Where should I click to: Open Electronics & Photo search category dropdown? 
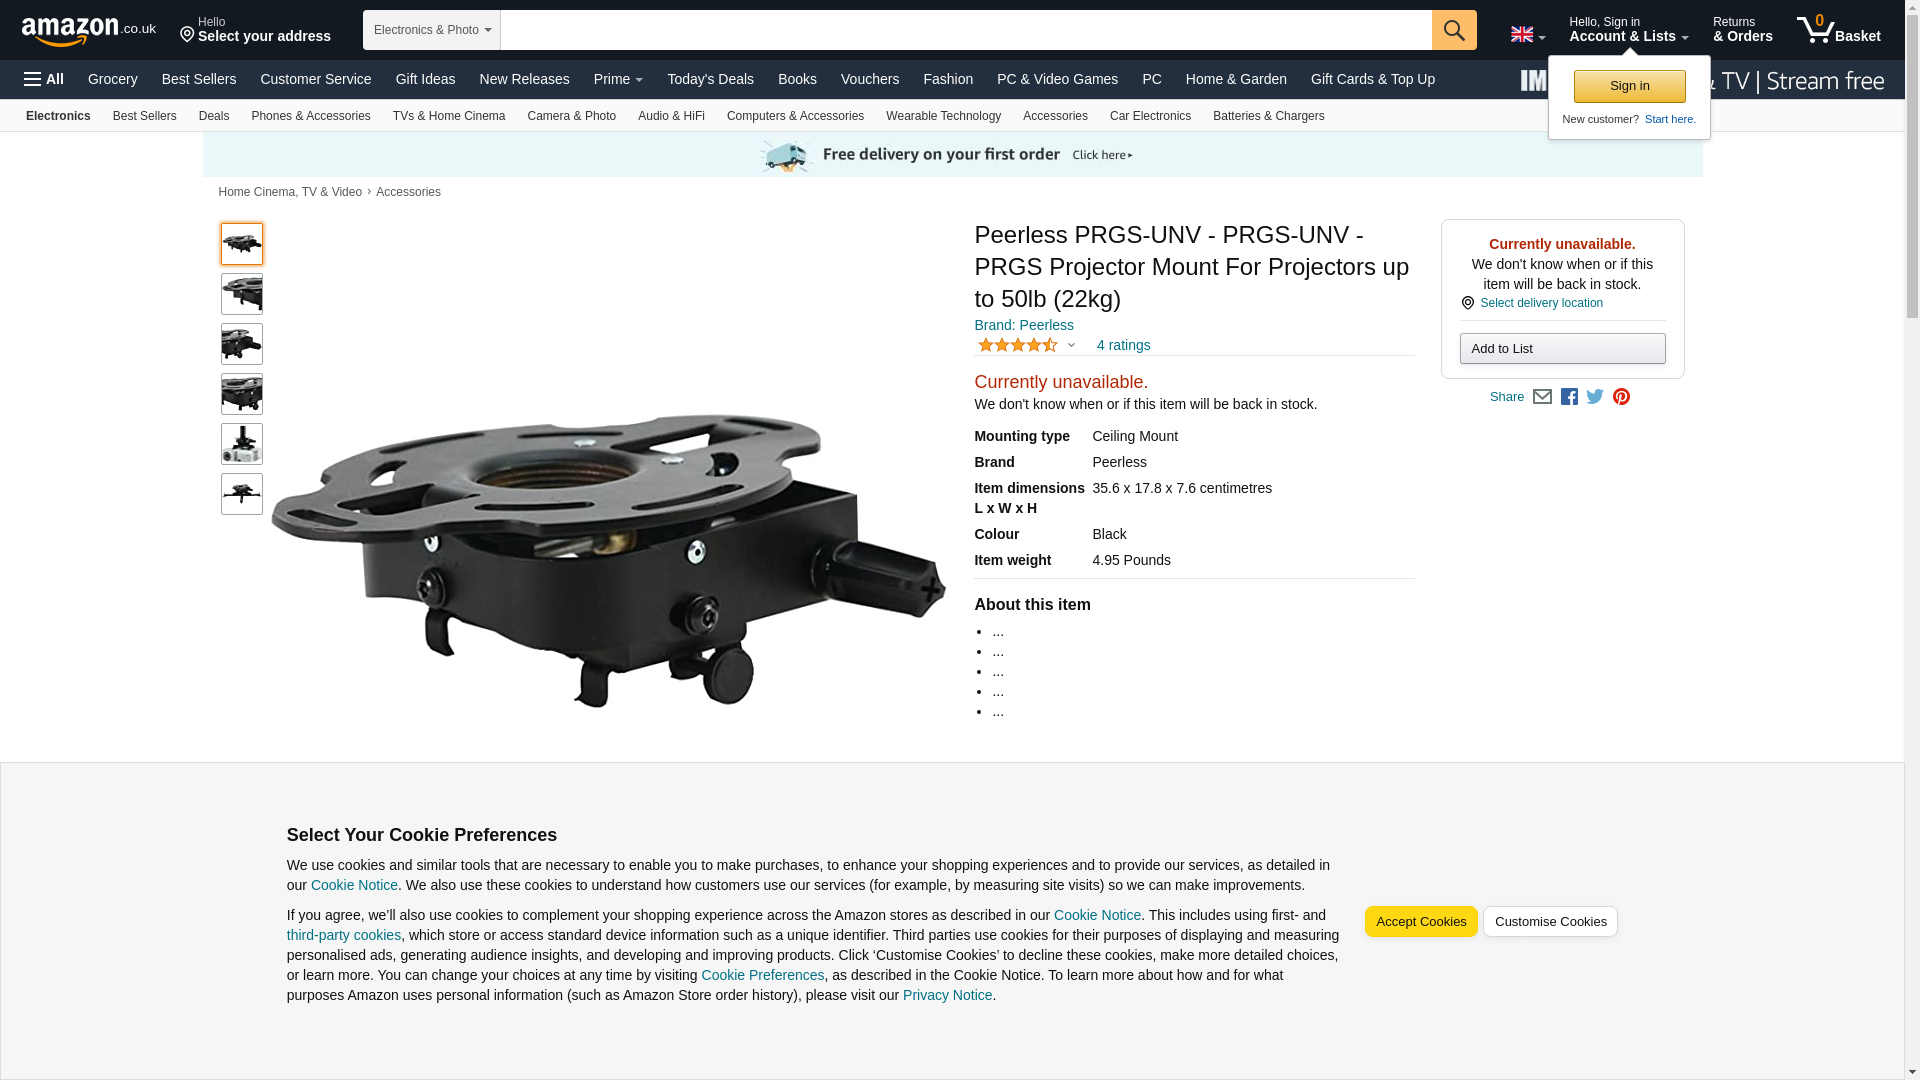tap(432, 30)
